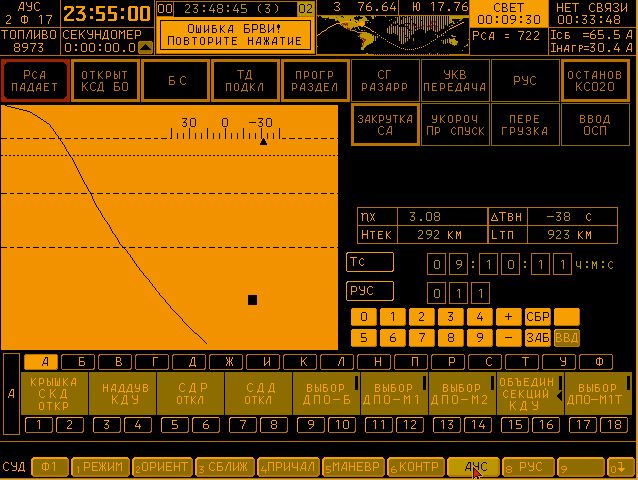Select letter tab Б

coord(78,362)
